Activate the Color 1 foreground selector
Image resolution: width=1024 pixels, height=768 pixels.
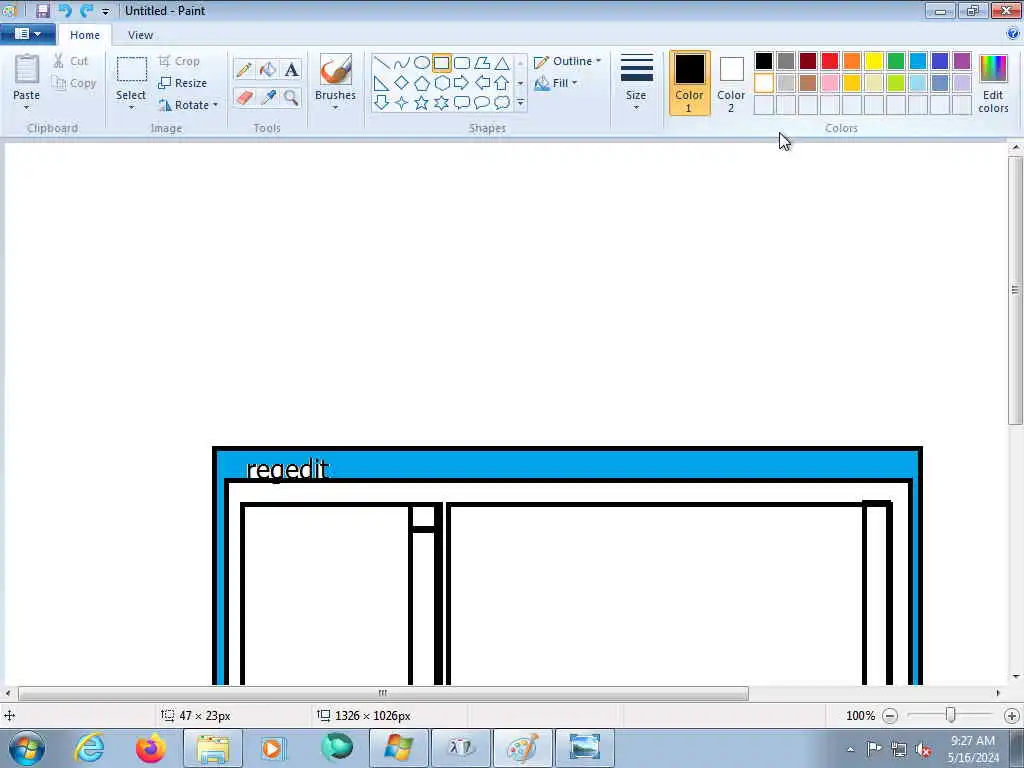coord(690,83)
